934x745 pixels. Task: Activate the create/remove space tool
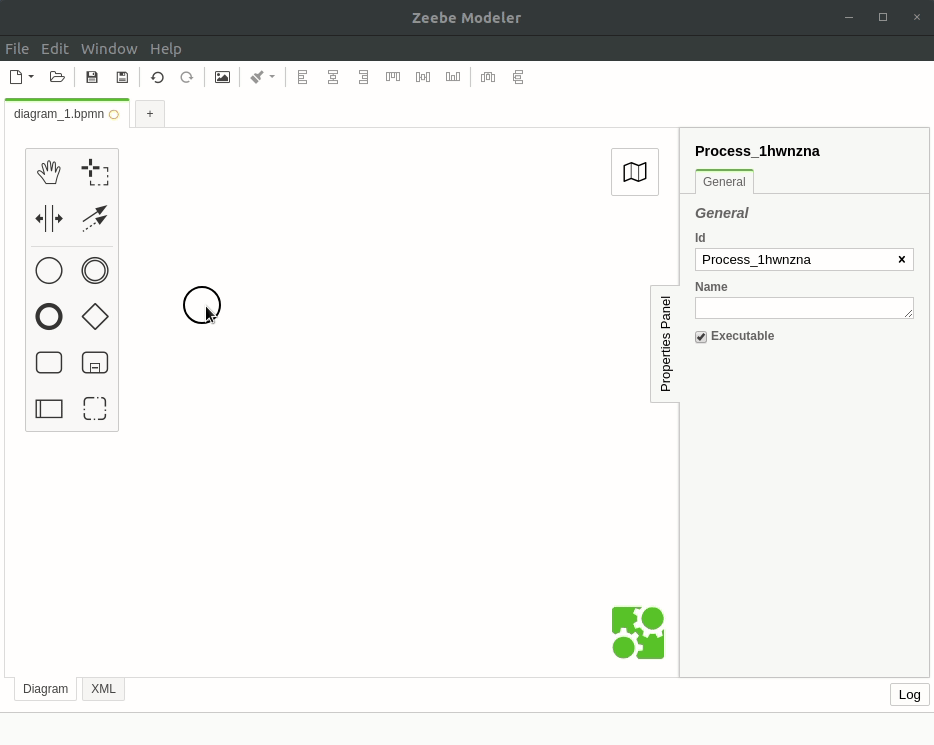49,219
